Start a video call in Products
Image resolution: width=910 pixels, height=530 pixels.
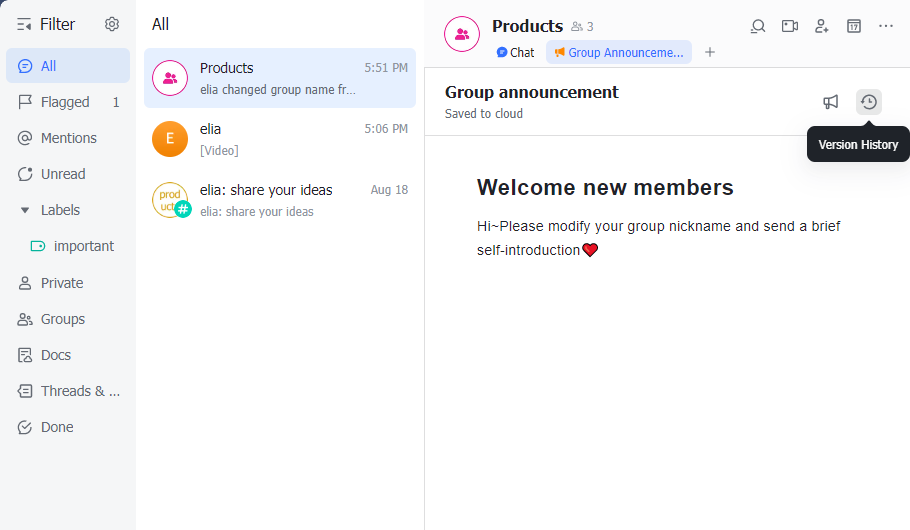(x=790, y=26)
